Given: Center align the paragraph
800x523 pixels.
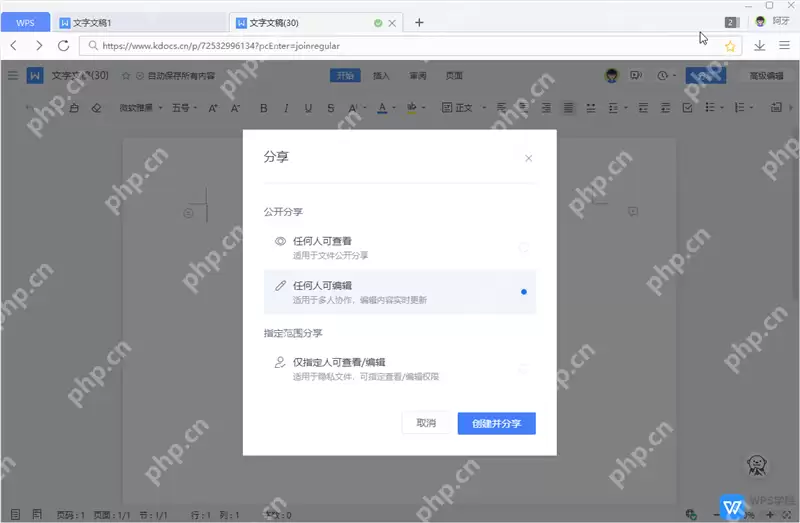Looking at the screenshot, I should coord(524,108).
